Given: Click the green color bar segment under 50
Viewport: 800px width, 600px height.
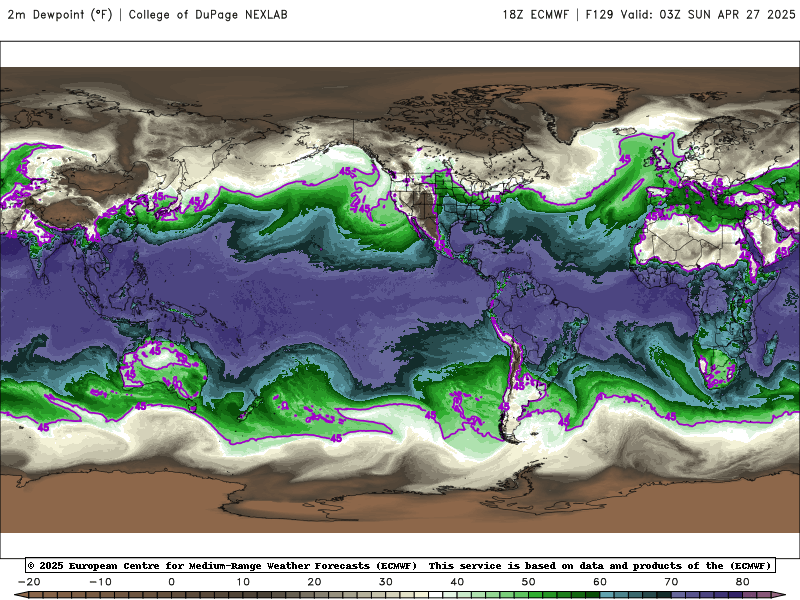Looking at the screenshot, I should point(536,596).
